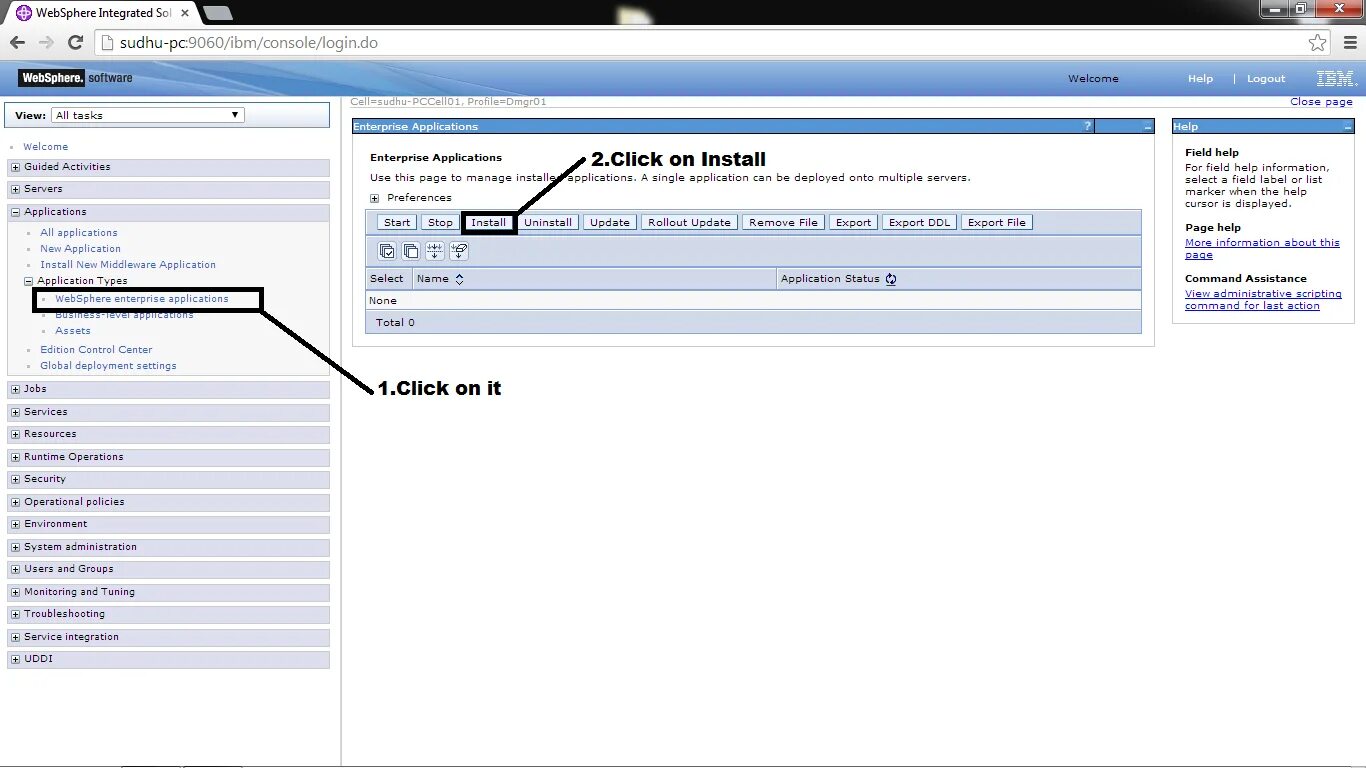Expand the Environment navigation group
Screen dimensions: 1366x768
click(15, 524)
